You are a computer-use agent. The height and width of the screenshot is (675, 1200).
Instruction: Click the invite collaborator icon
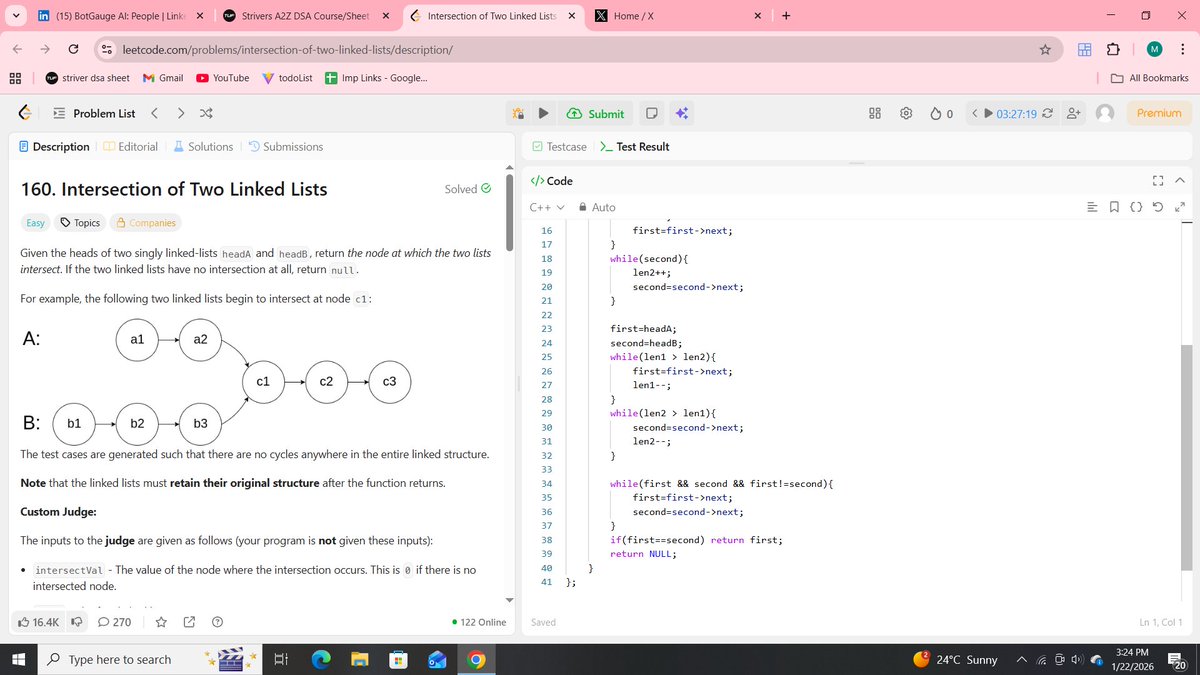pos(1073,114)
